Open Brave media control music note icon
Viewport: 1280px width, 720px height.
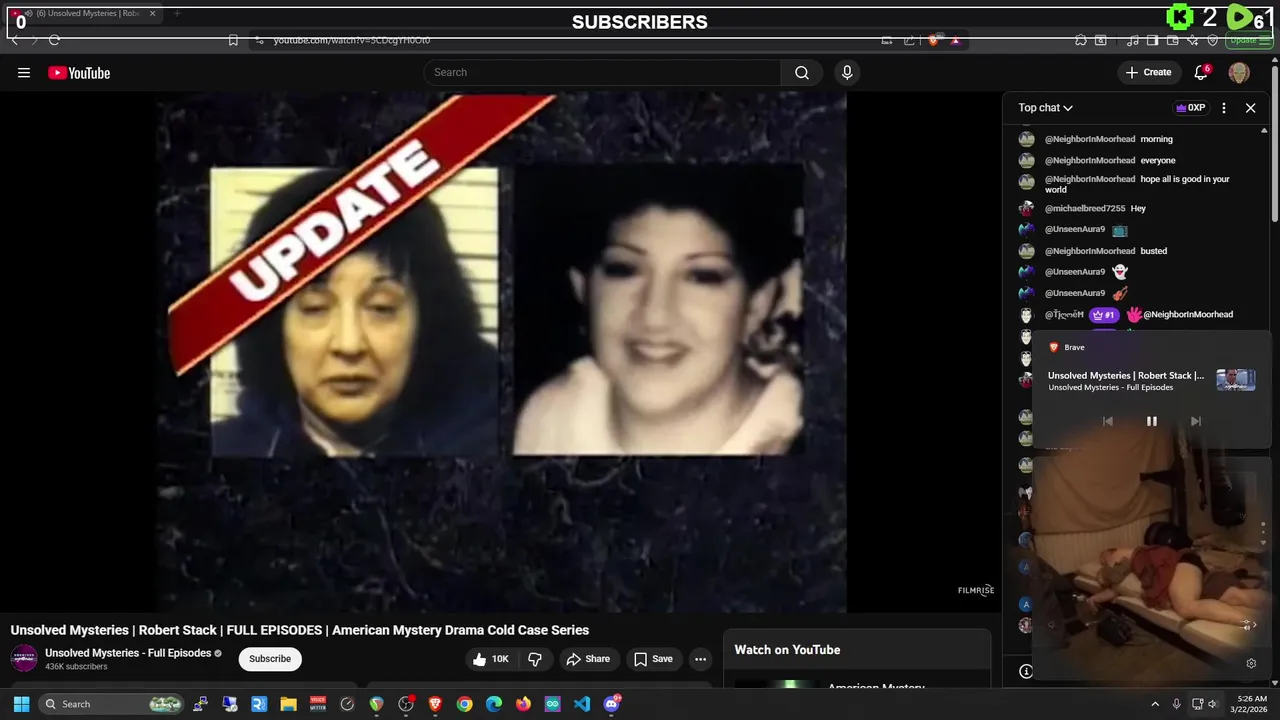coord(1133,40)
